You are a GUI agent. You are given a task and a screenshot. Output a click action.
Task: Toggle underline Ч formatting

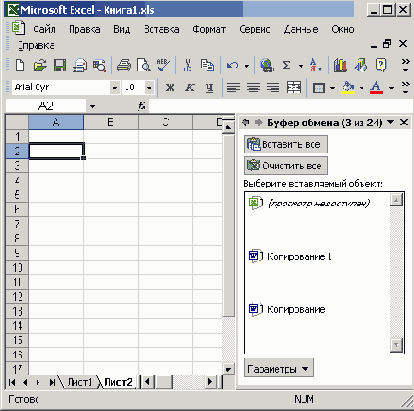pyautogui.click(x=209, y=88)
